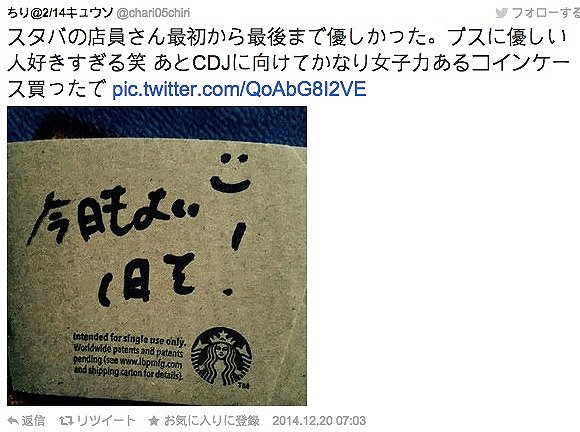Click the Twitter bird follow icon
Screen dimensions: 580x432
502,13
